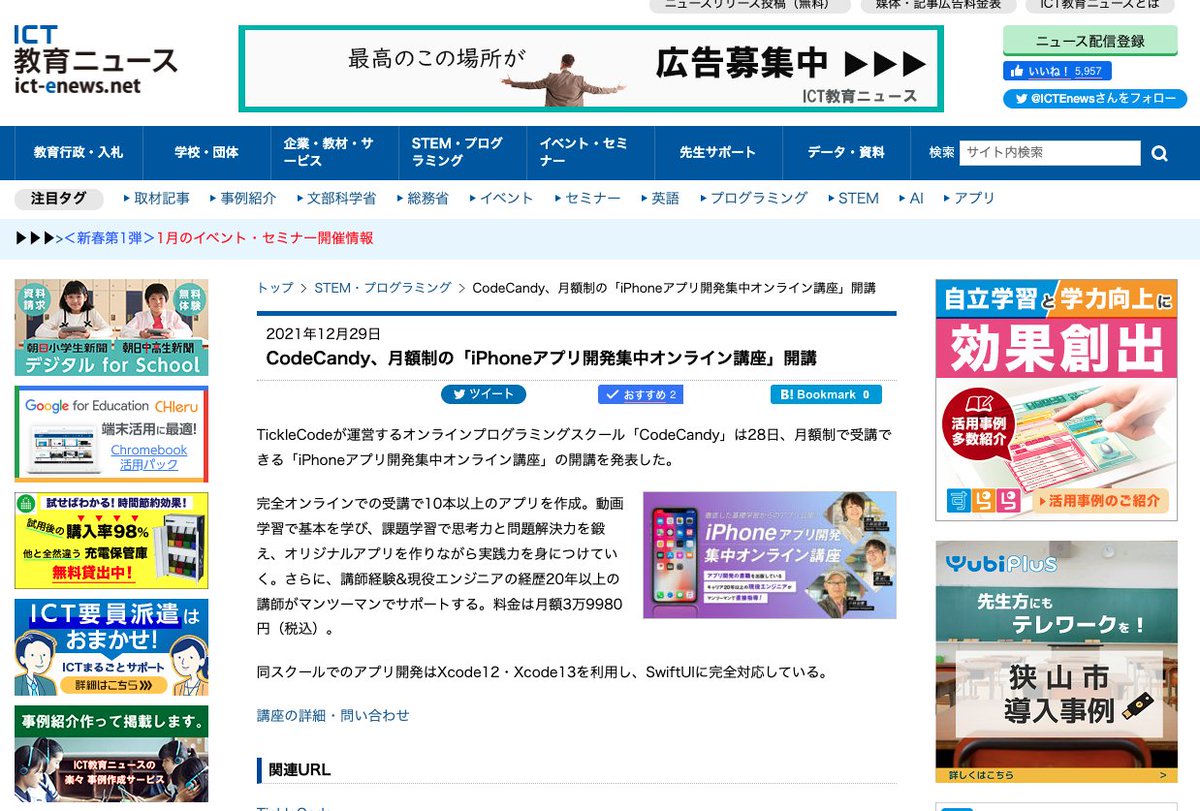Click the サイト内検索 search input field

point(1050,153)
